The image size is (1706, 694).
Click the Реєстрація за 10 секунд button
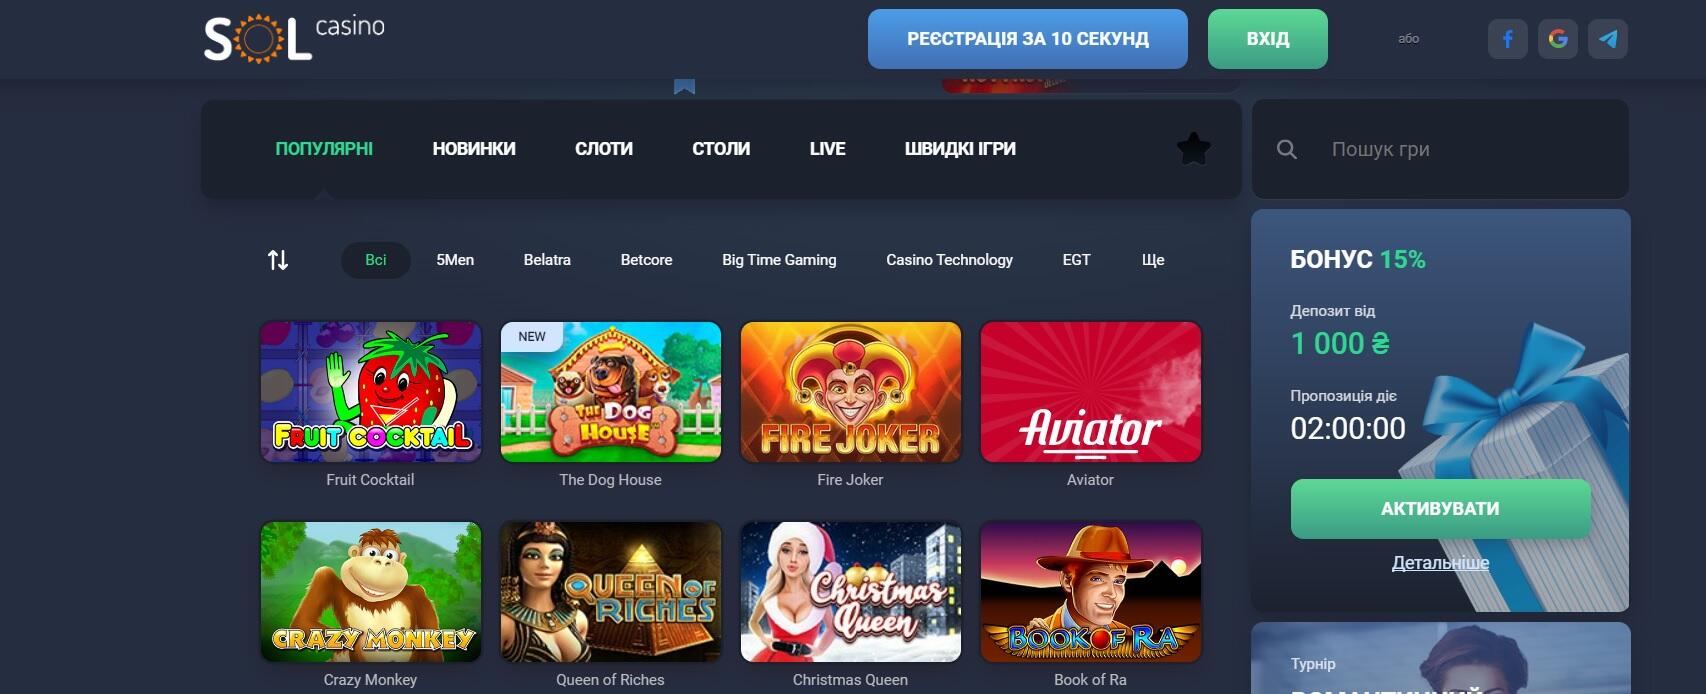pos(1027,39)
